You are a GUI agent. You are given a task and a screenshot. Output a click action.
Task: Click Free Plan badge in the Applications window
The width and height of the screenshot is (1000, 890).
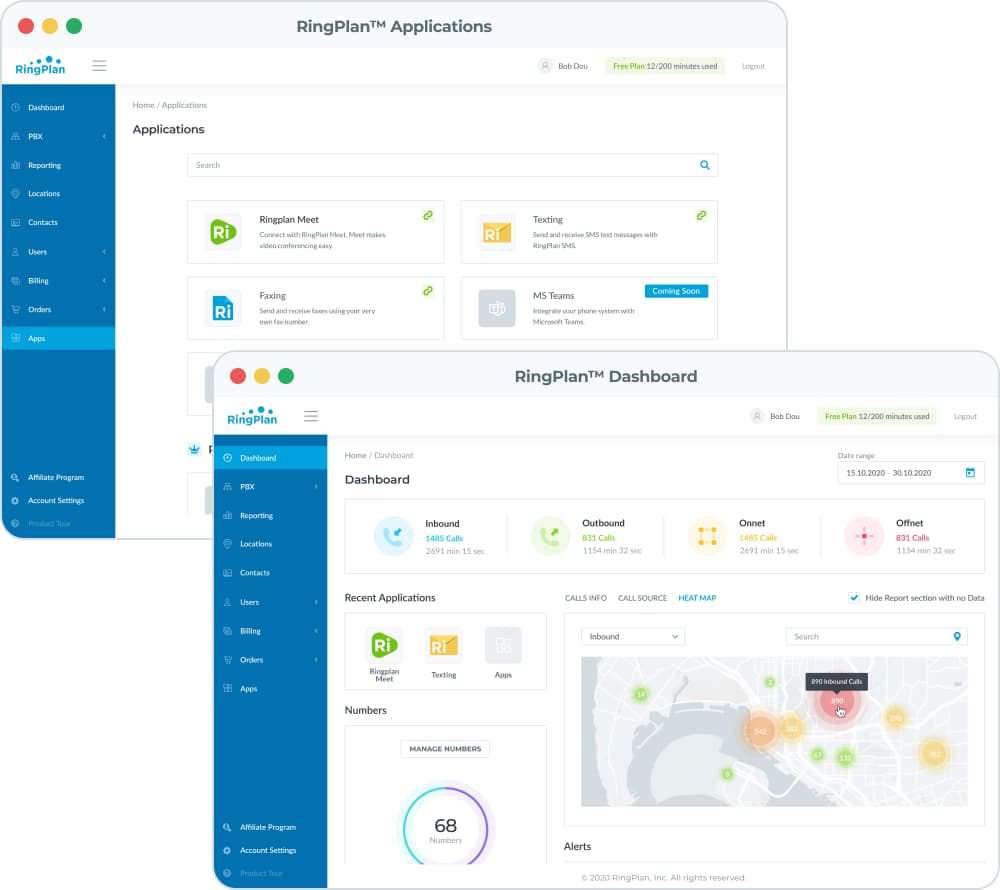coord(665,66)
